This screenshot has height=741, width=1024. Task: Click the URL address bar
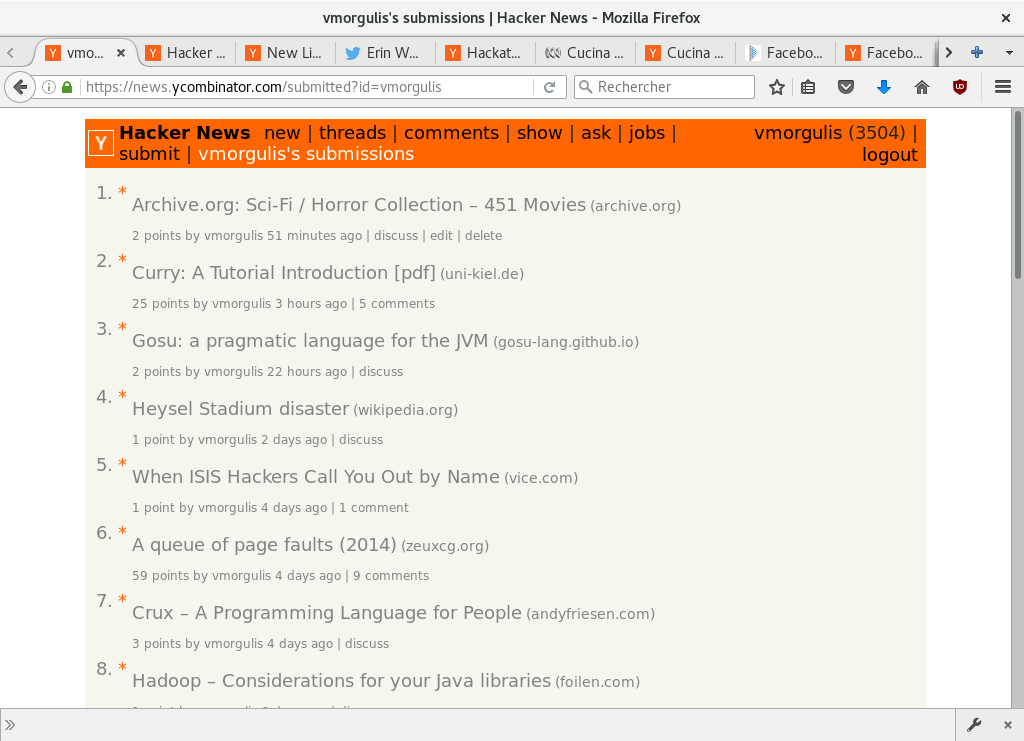307,87
